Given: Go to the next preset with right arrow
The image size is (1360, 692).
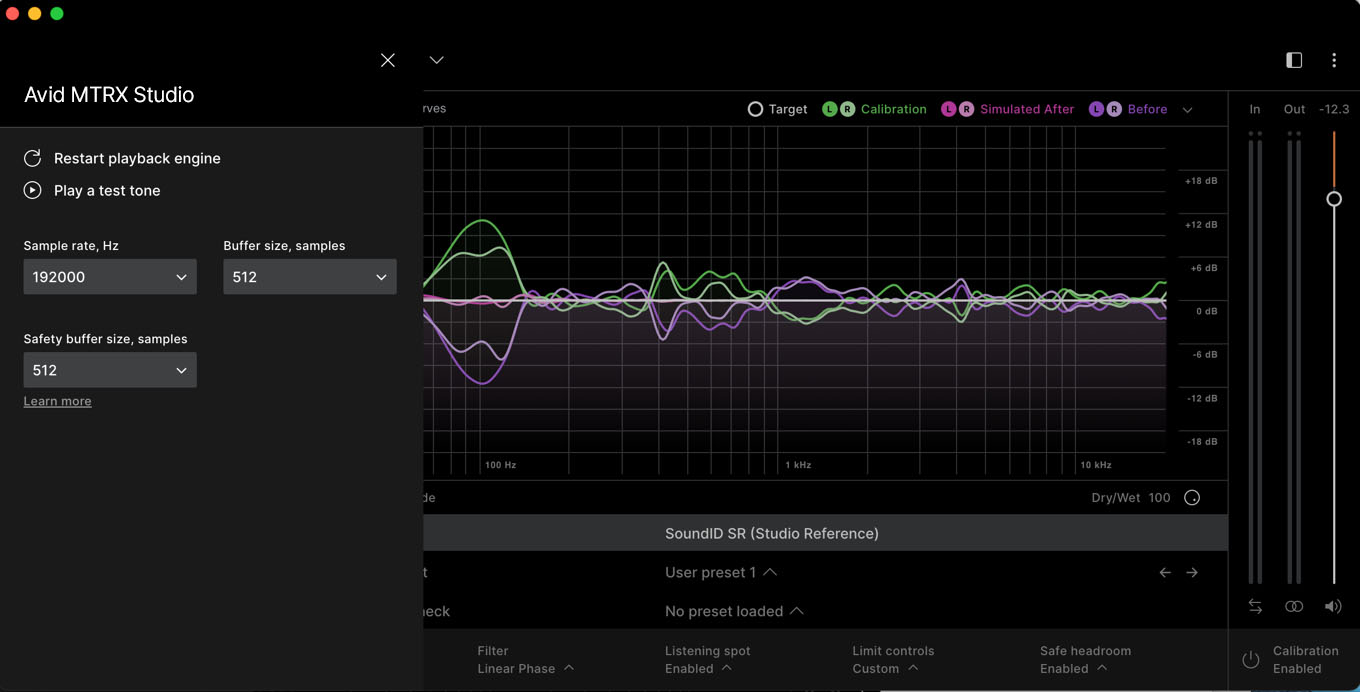Looking at the screenshot, I should tap(1192, 572).
